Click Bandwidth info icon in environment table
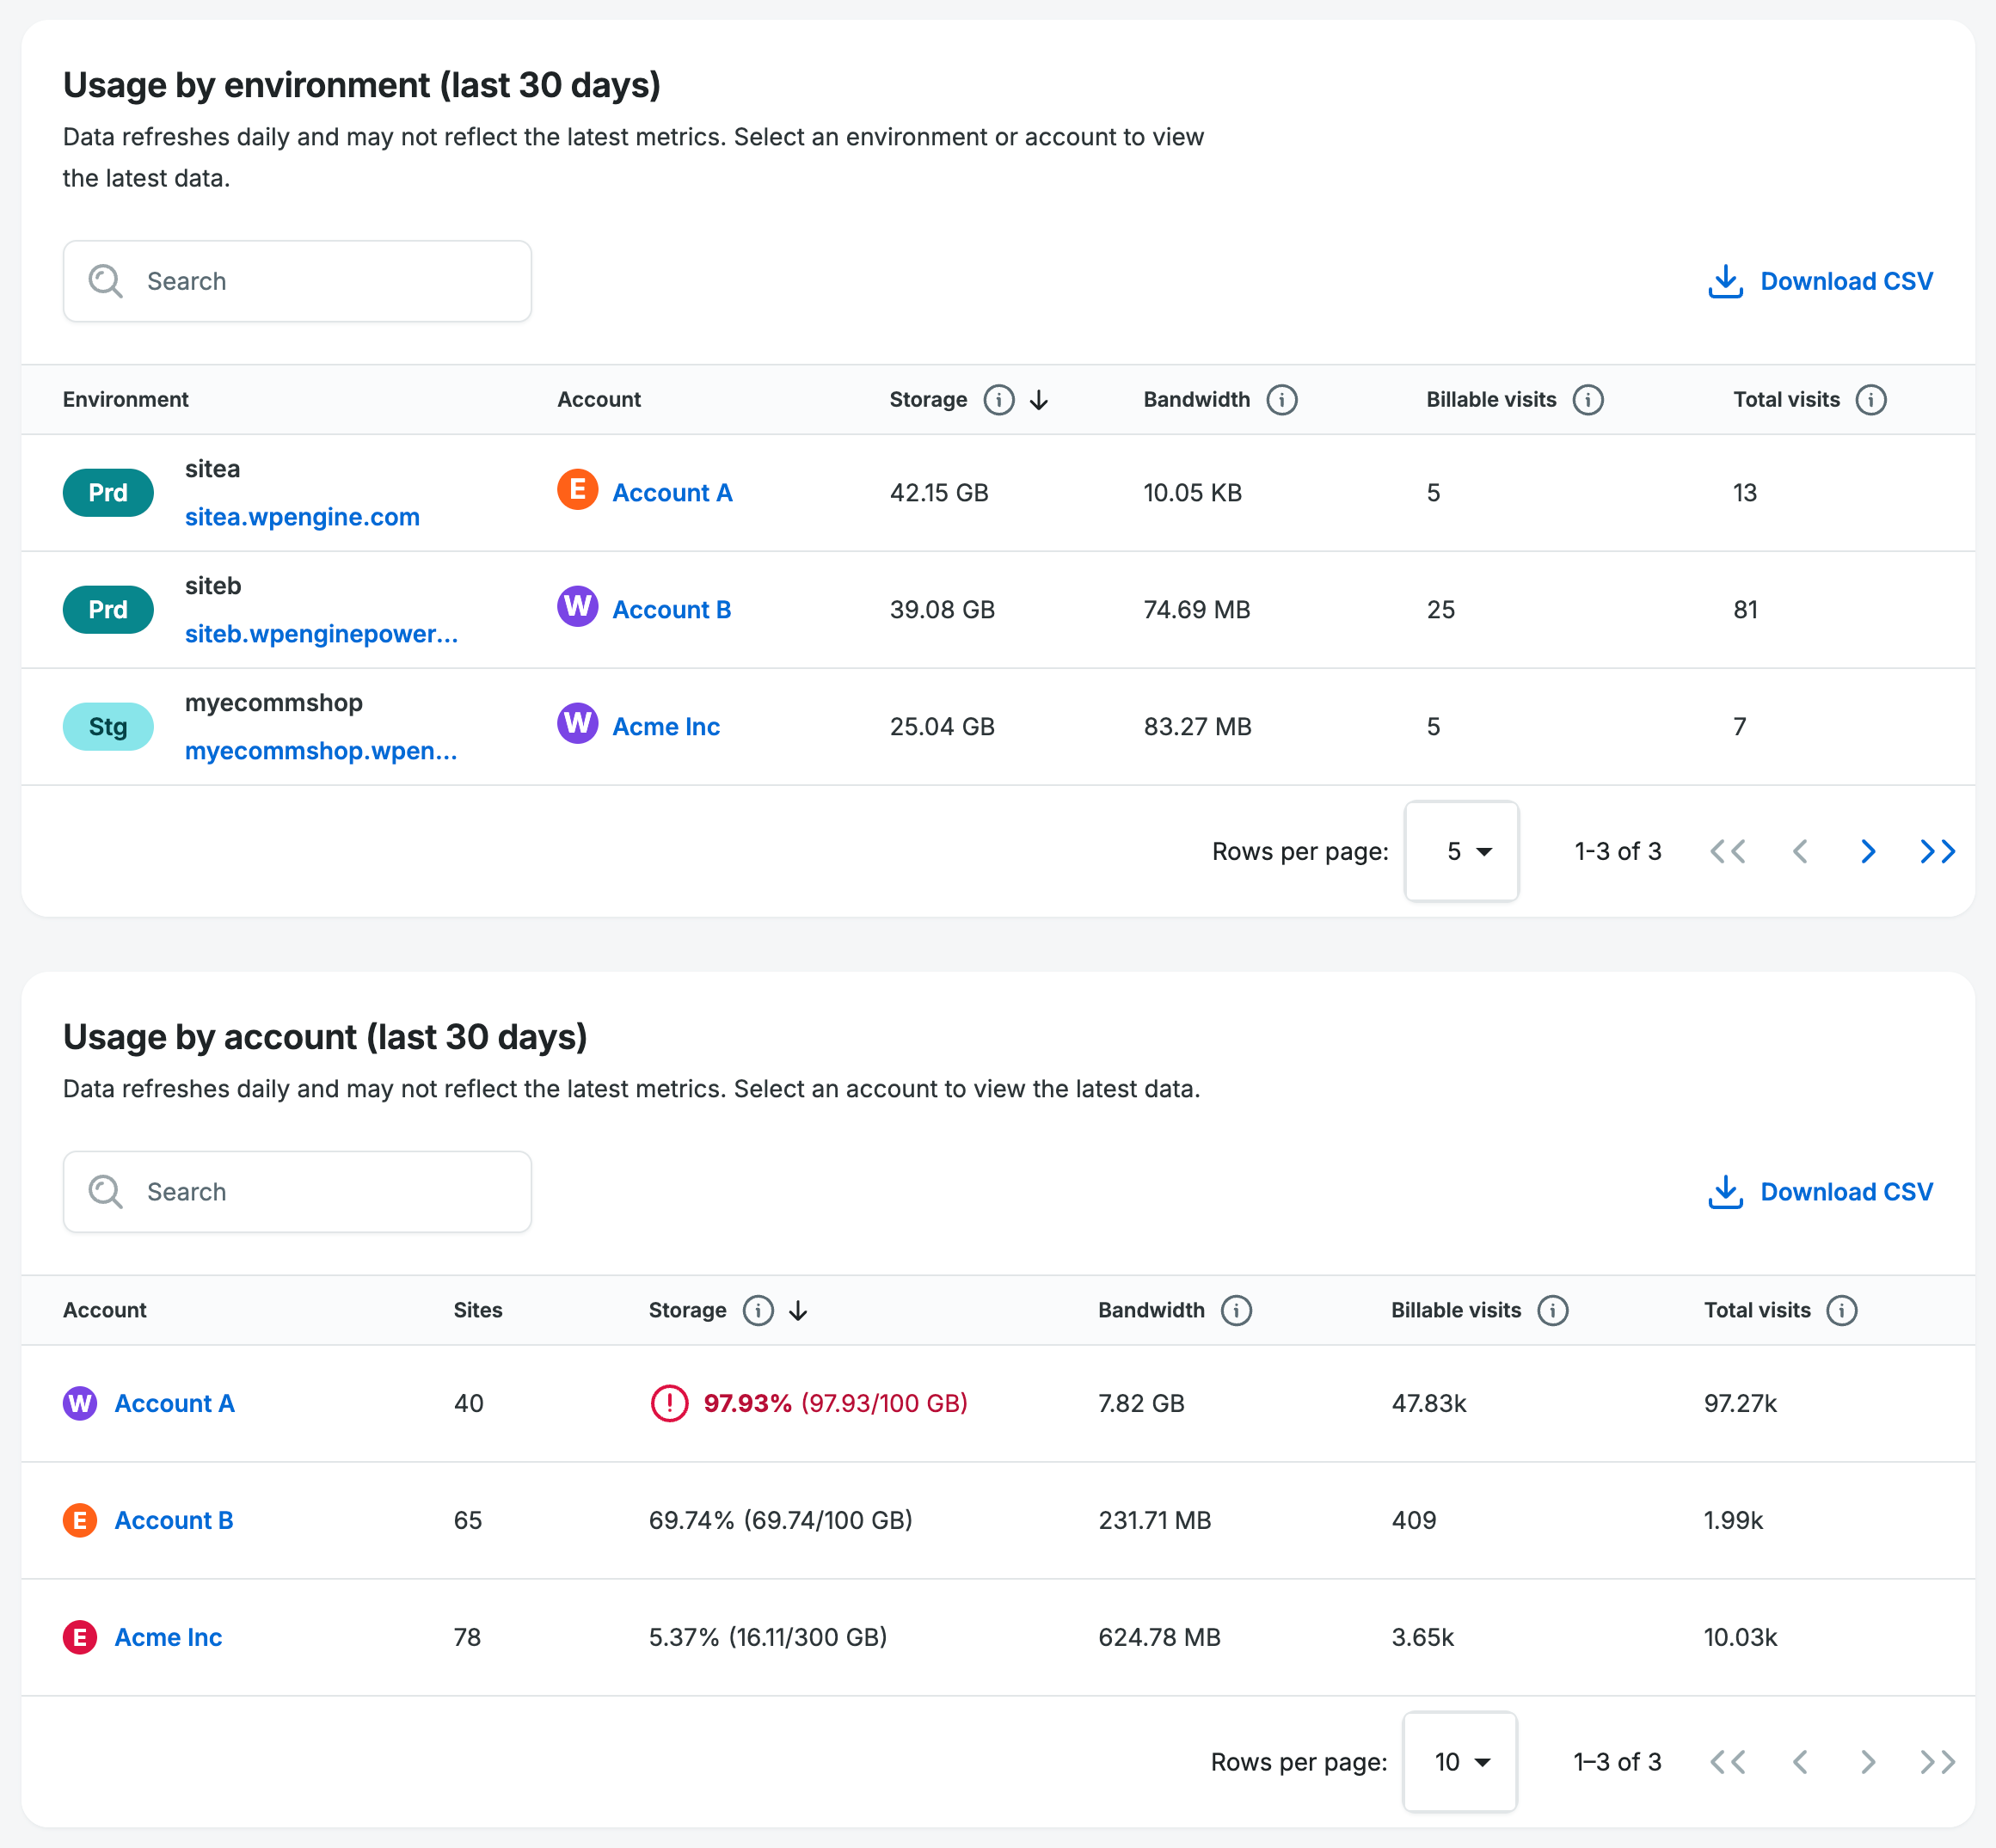 point(1281,400)
